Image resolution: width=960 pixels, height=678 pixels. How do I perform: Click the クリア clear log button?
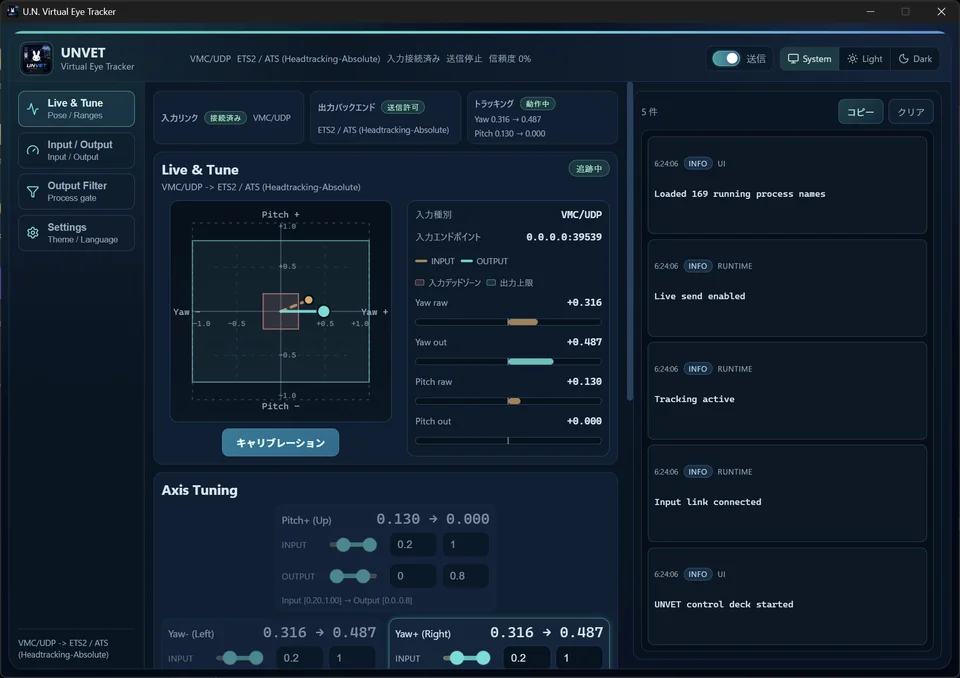(911, 111)
